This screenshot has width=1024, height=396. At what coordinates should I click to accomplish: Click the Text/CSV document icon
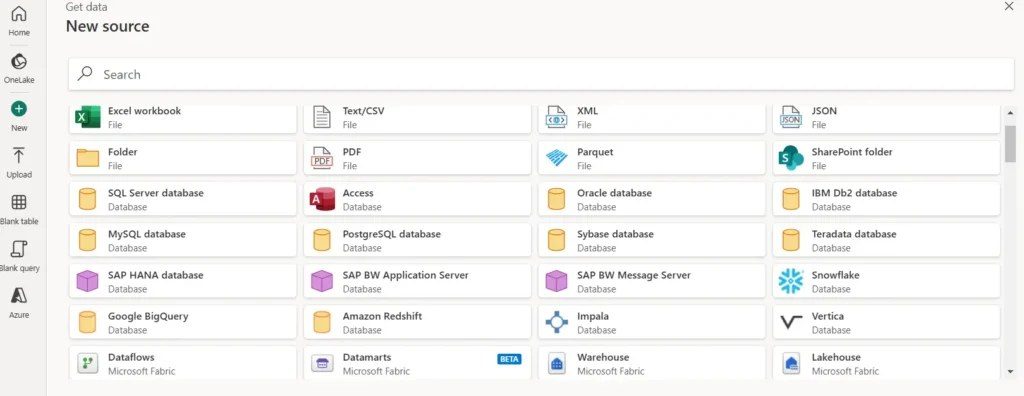[x=322, y=117]
